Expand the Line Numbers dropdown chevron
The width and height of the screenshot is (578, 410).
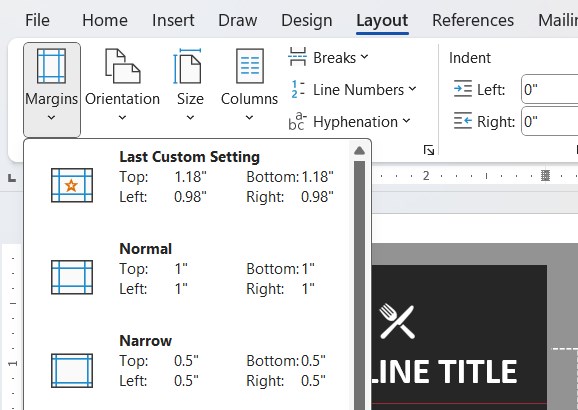coord(412,89)
